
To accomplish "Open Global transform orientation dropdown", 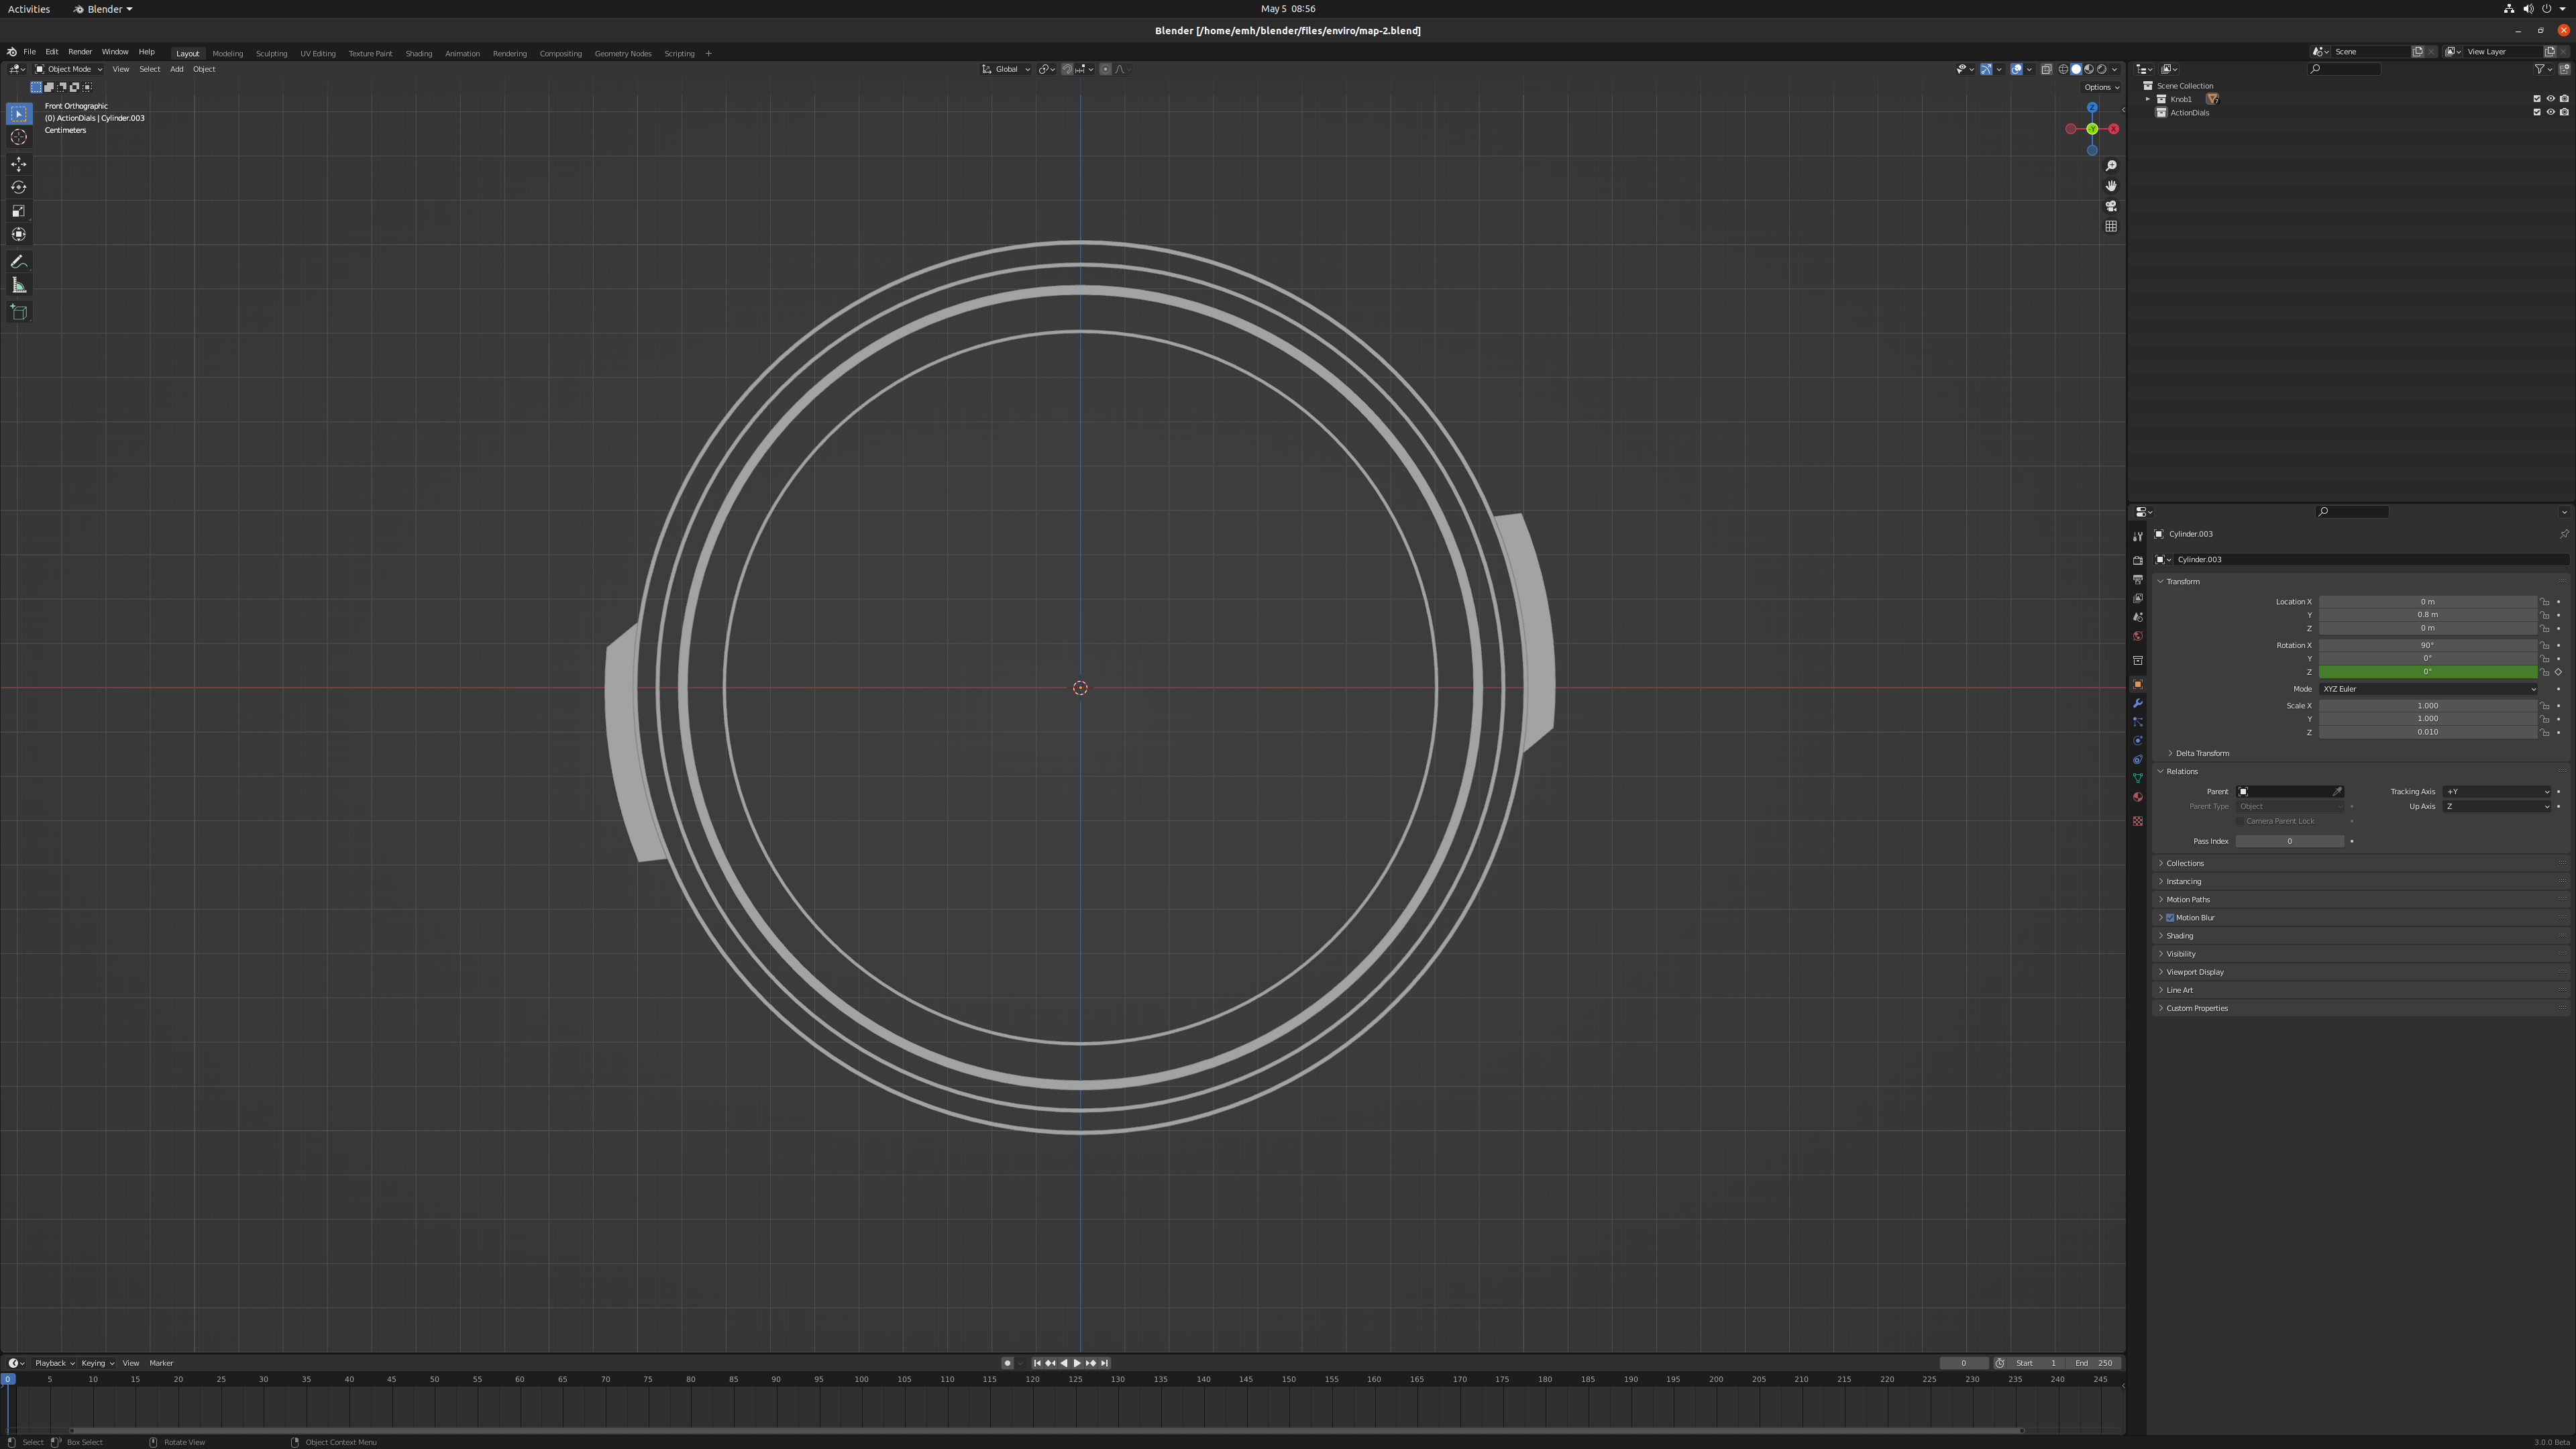I will point(1006,69).
